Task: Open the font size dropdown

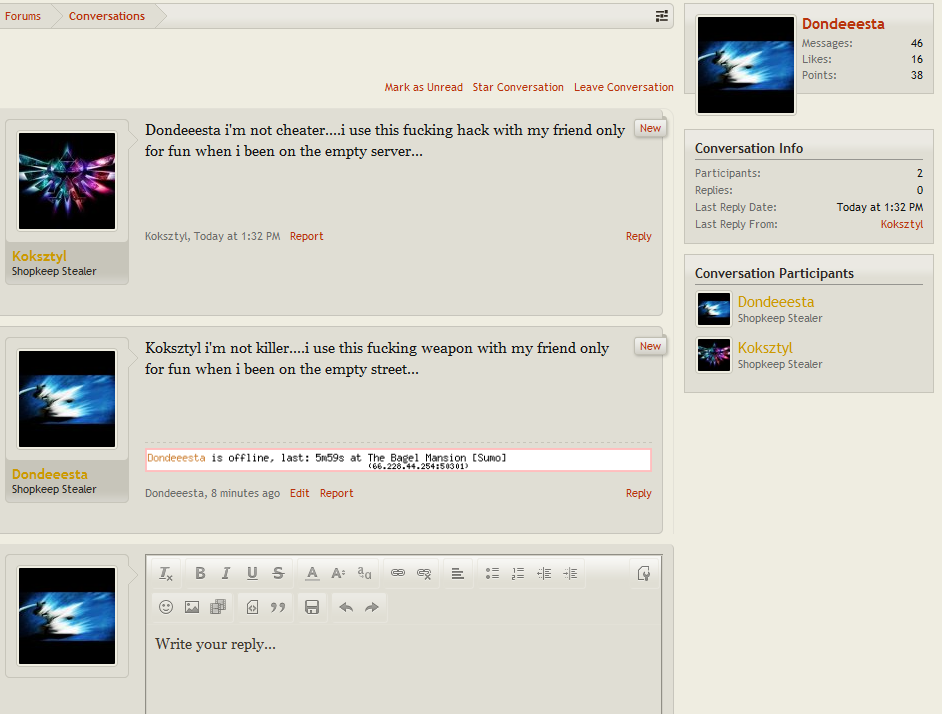Action: coord(338,573)
